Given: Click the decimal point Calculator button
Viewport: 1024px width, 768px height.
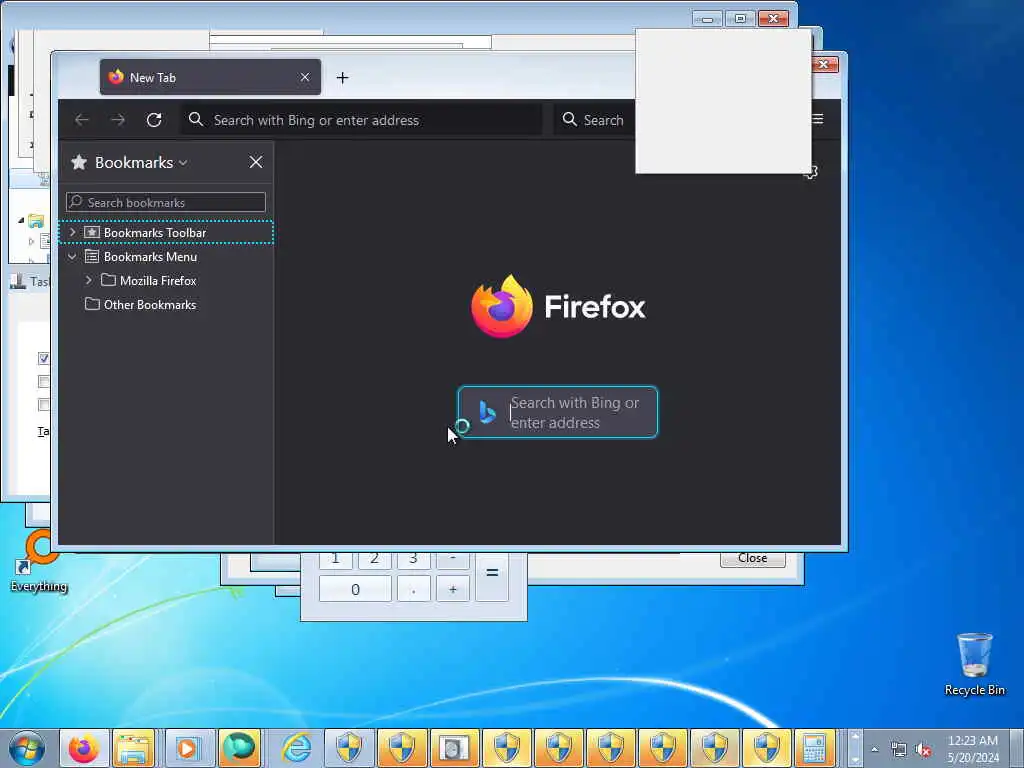Looking at the screenshot, I should tap(414, 589).
